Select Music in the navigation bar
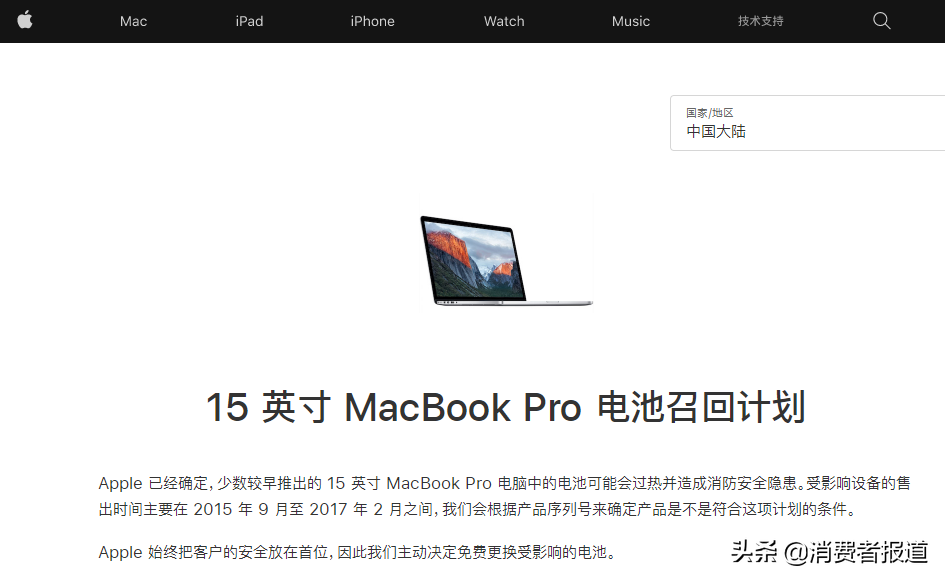Screen dimensions: 945x581 click(631, 21)
